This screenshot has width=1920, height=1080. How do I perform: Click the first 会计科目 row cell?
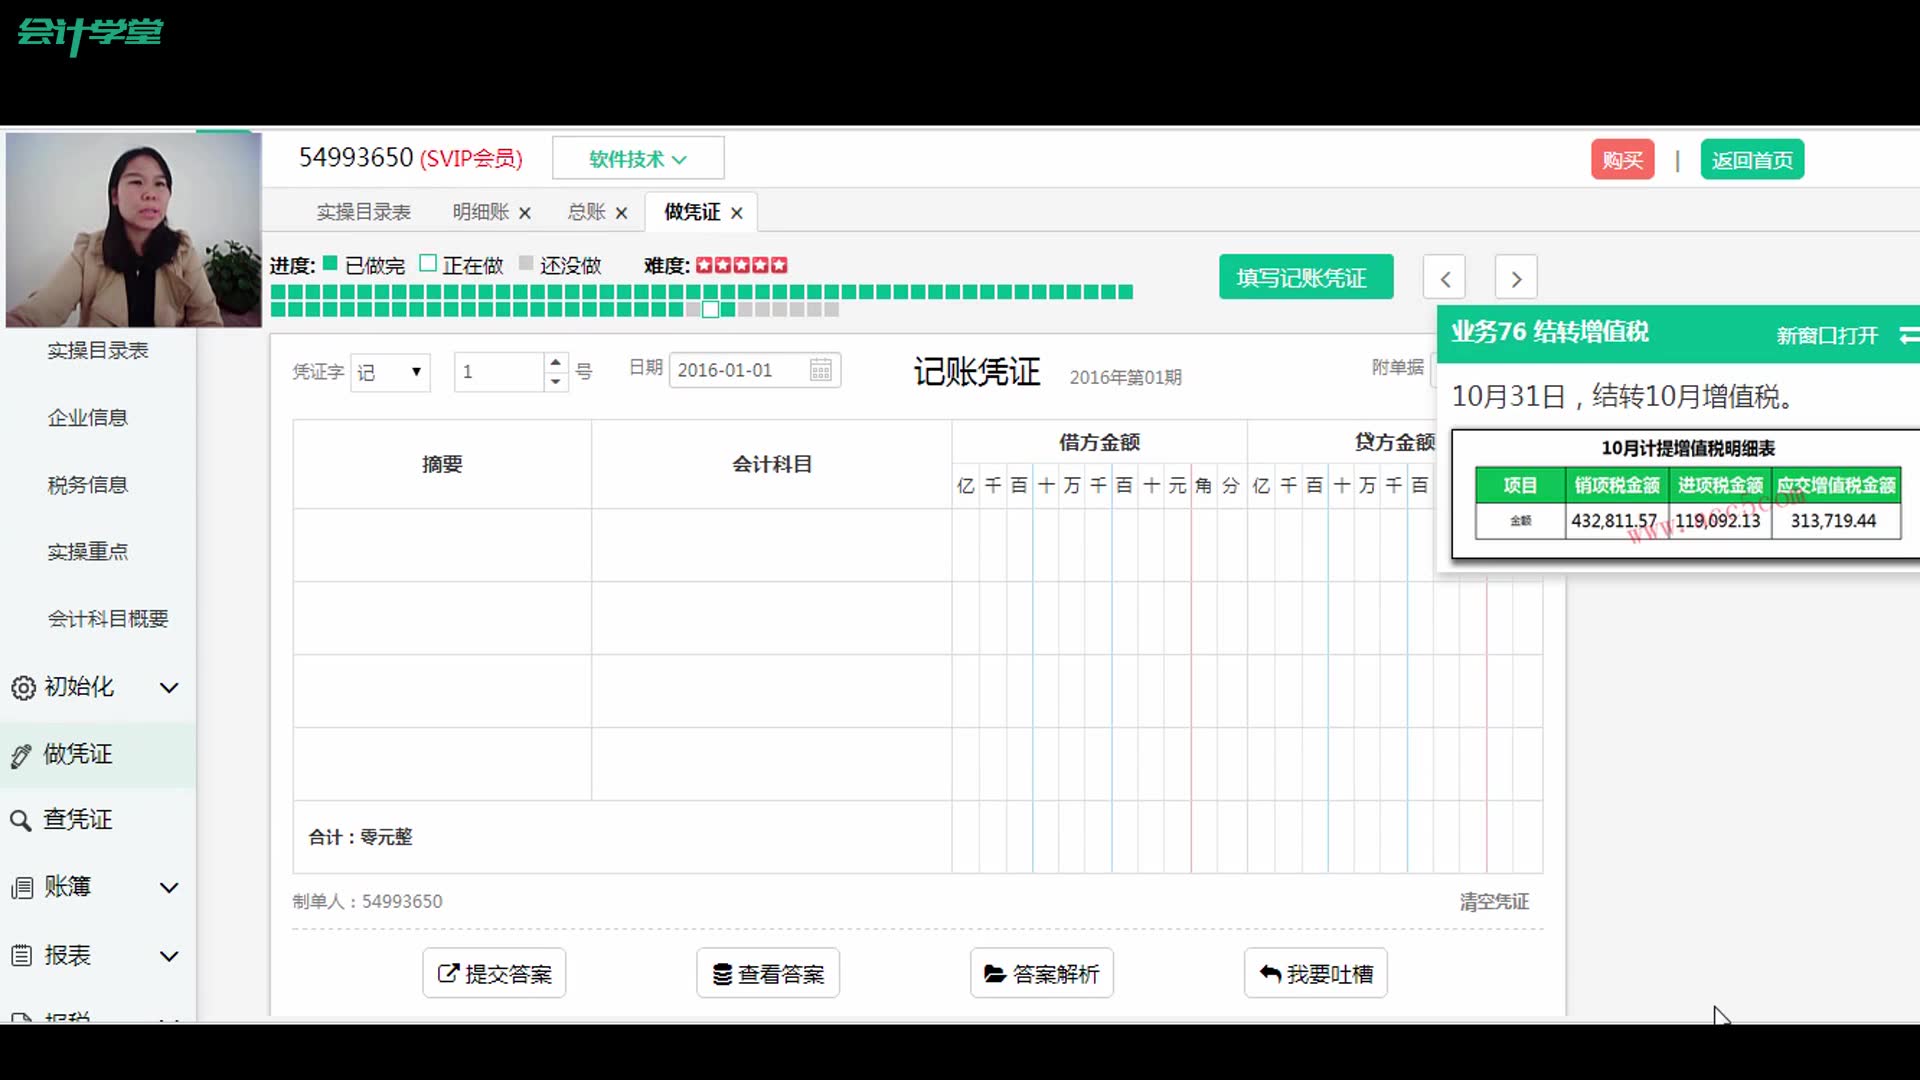pyautogui.click(x=771, y=545)
